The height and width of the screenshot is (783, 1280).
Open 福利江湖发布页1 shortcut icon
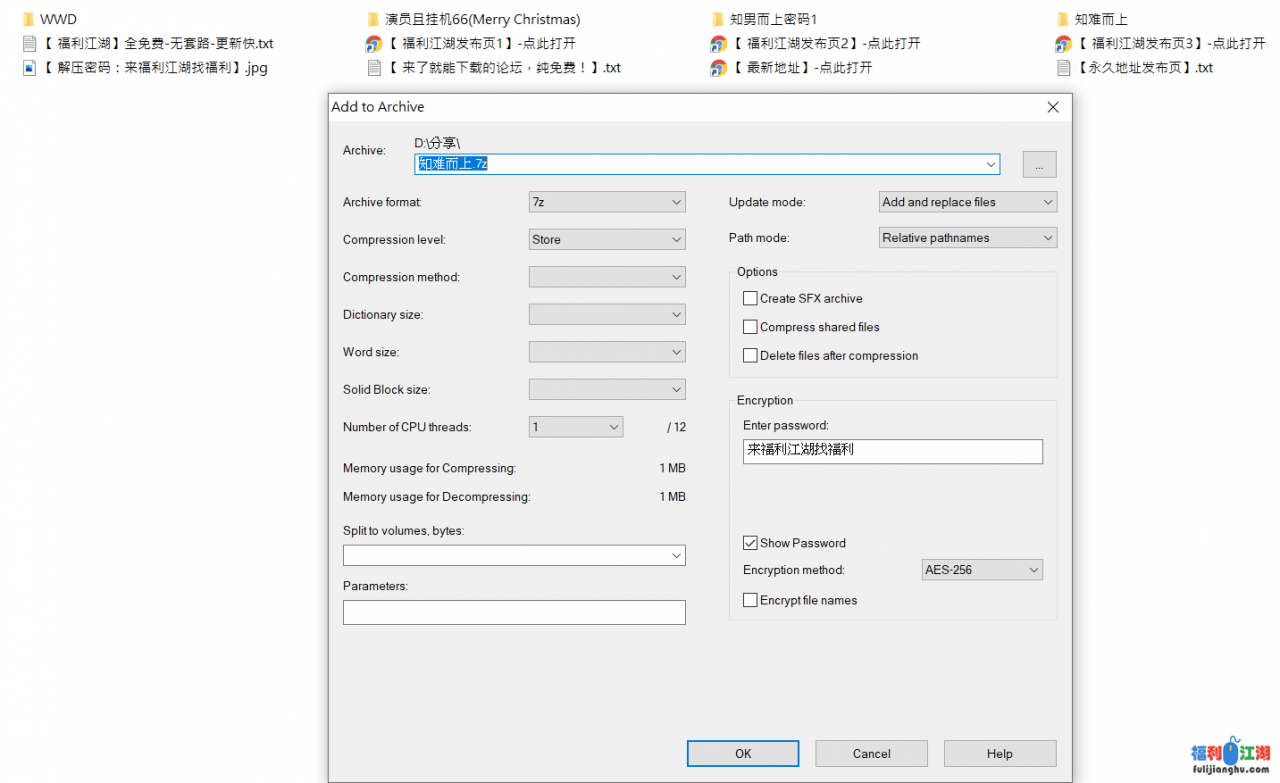click(x=374, y=44)
